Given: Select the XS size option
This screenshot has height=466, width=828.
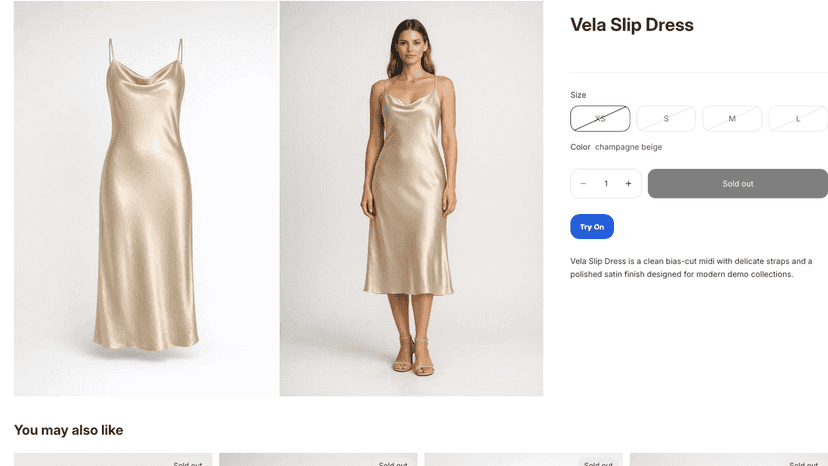Looking at the screenshot, I should click(600, 119).
